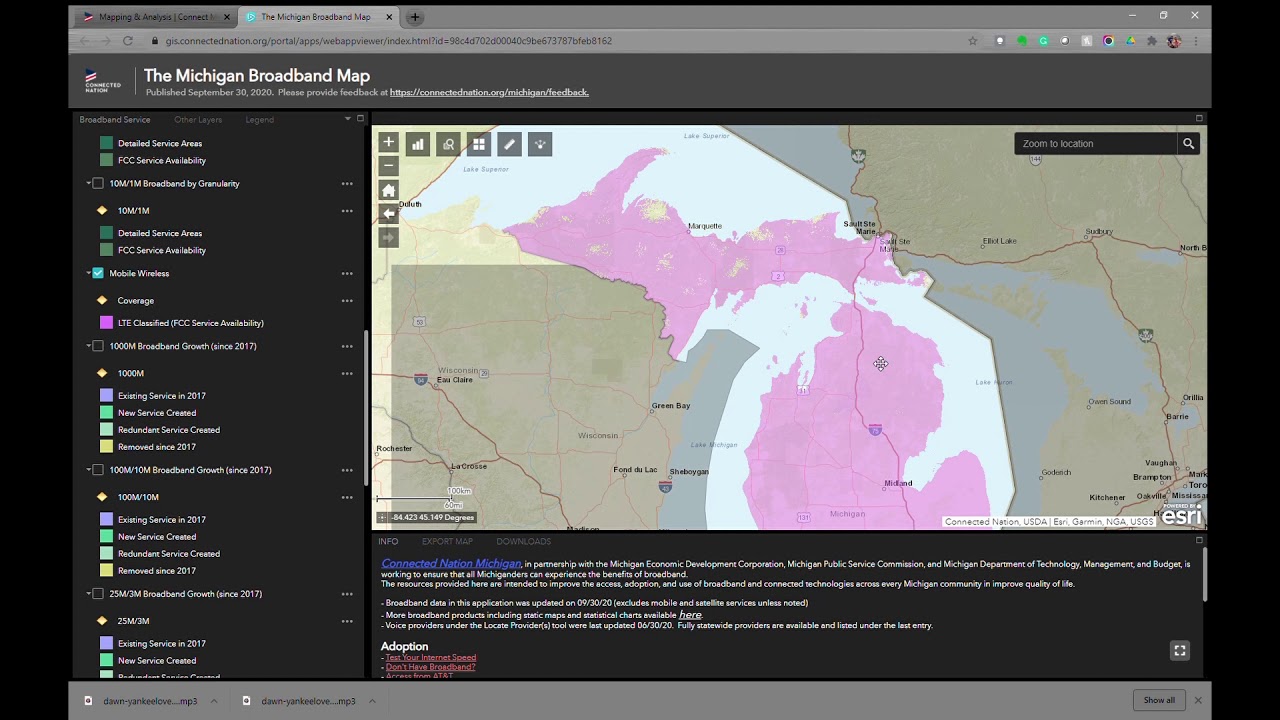This screenshot has height=720, width=1280.
Task: Bookmark this page with the star
Action: pyautogui.click(x=973, y=41)
